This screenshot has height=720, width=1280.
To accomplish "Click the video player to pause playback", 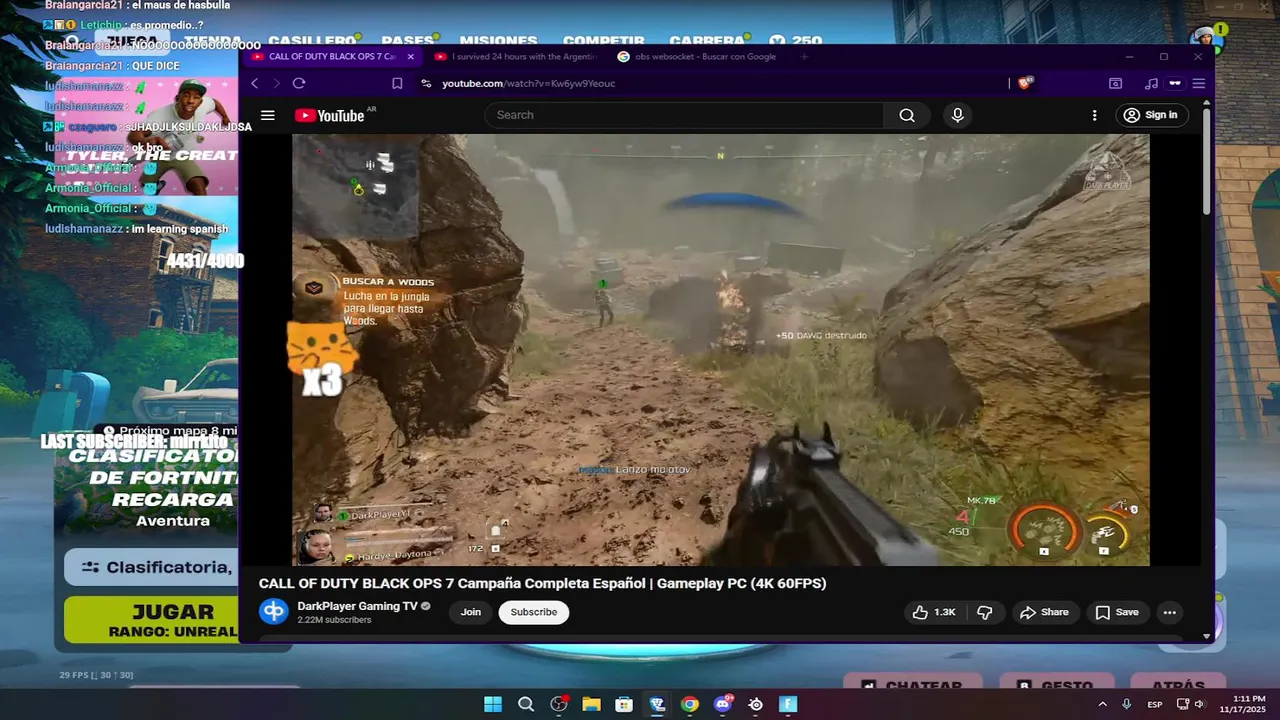I will (x=720, y=350).
